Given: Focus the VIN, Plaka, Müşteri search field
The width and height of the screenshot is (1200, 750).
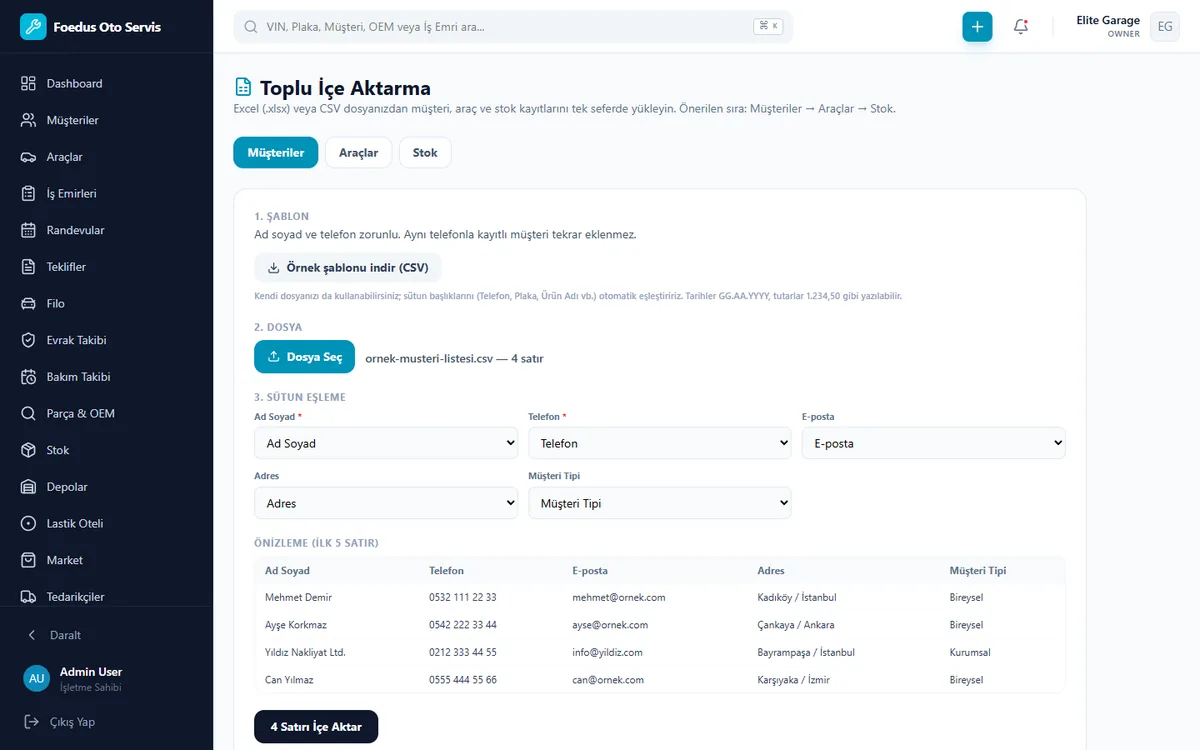Looking at the screenshot, I should pos(513,27).
